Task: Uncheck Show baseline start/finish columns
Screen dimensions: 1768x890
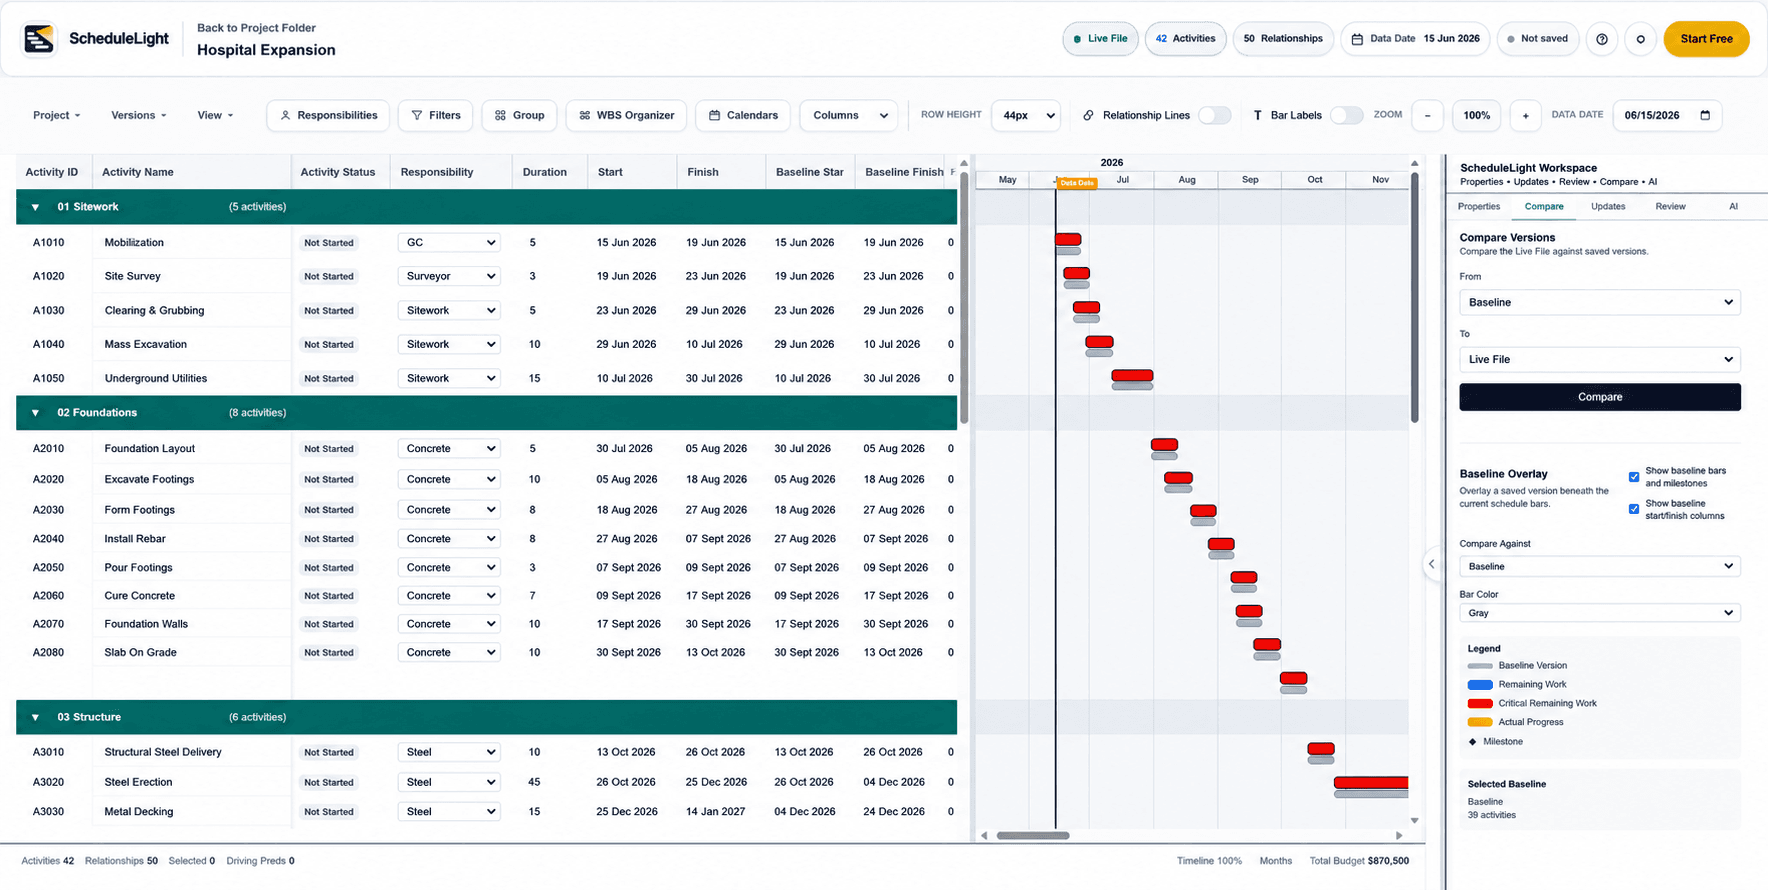Action: point(1634,509)
